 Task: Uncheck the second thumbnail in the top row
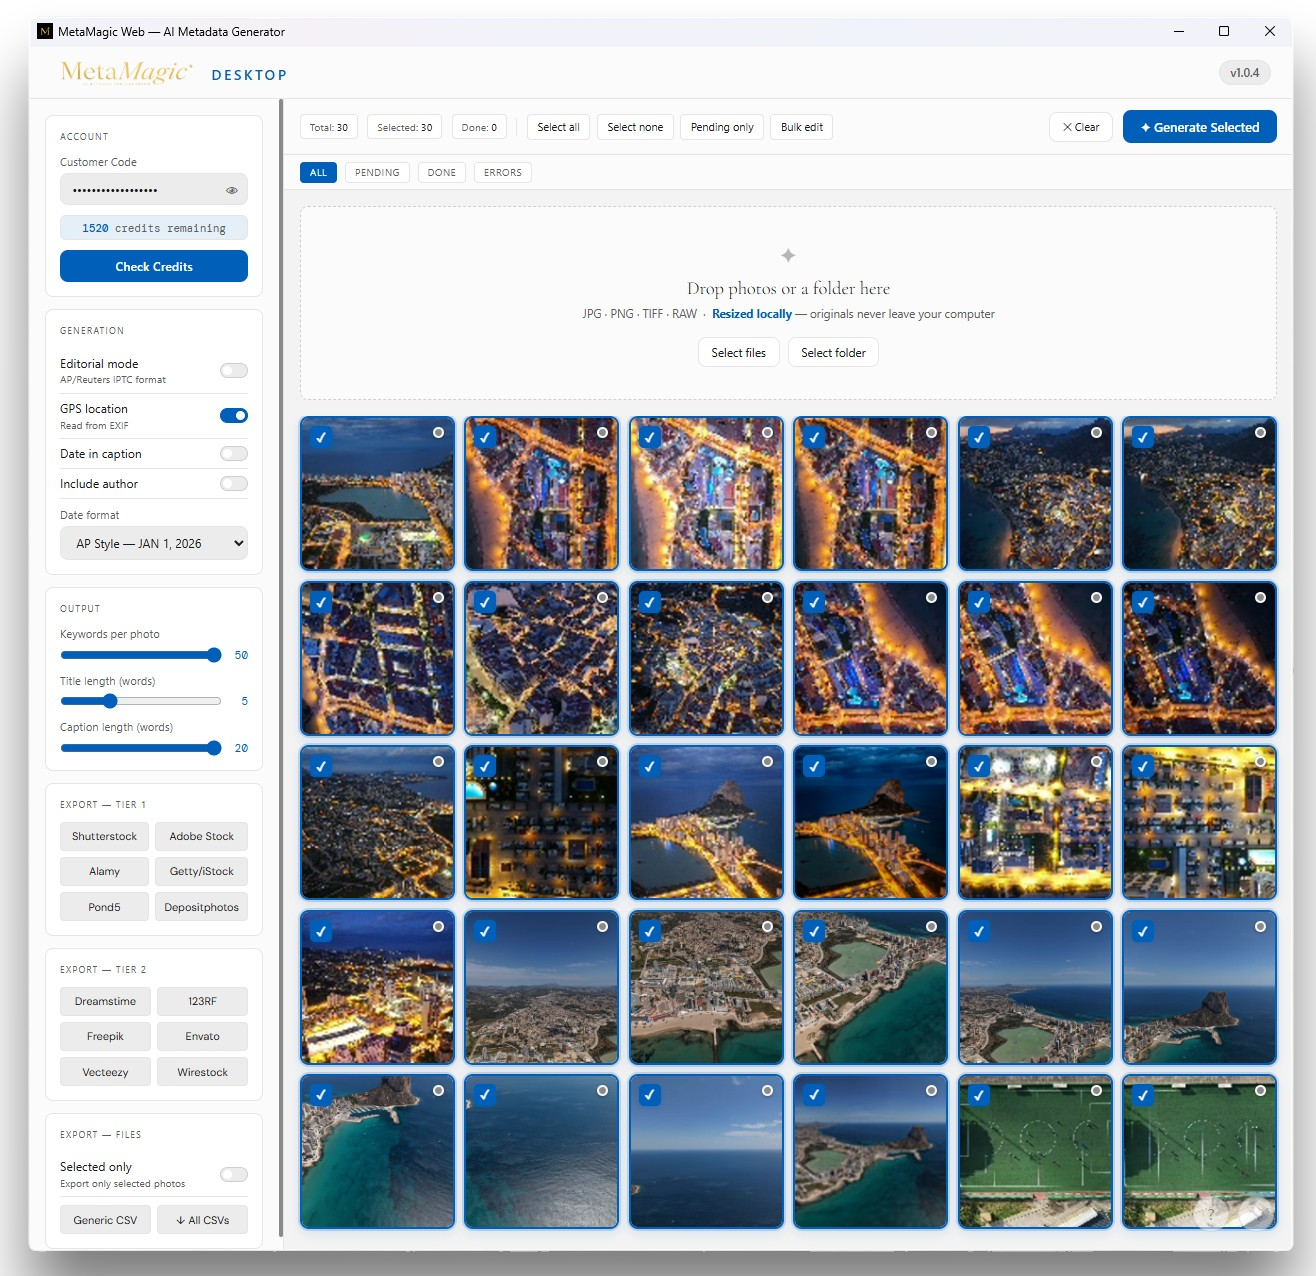tap(485, 437)
